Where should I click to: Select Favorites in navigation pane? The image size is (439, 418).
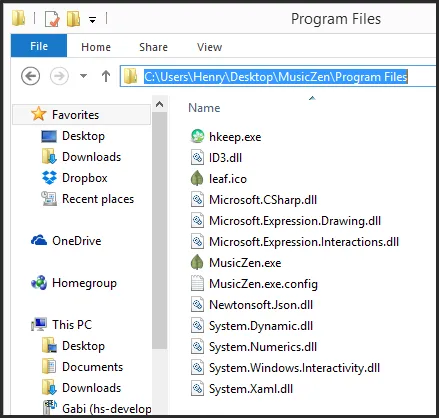click(82, 115)
